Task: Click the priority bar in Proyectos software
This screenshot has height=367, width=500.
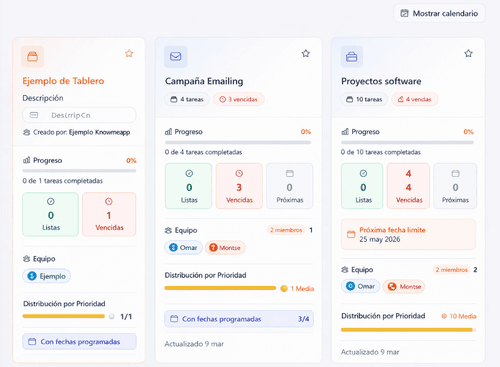Action: (x=408, y=330)
